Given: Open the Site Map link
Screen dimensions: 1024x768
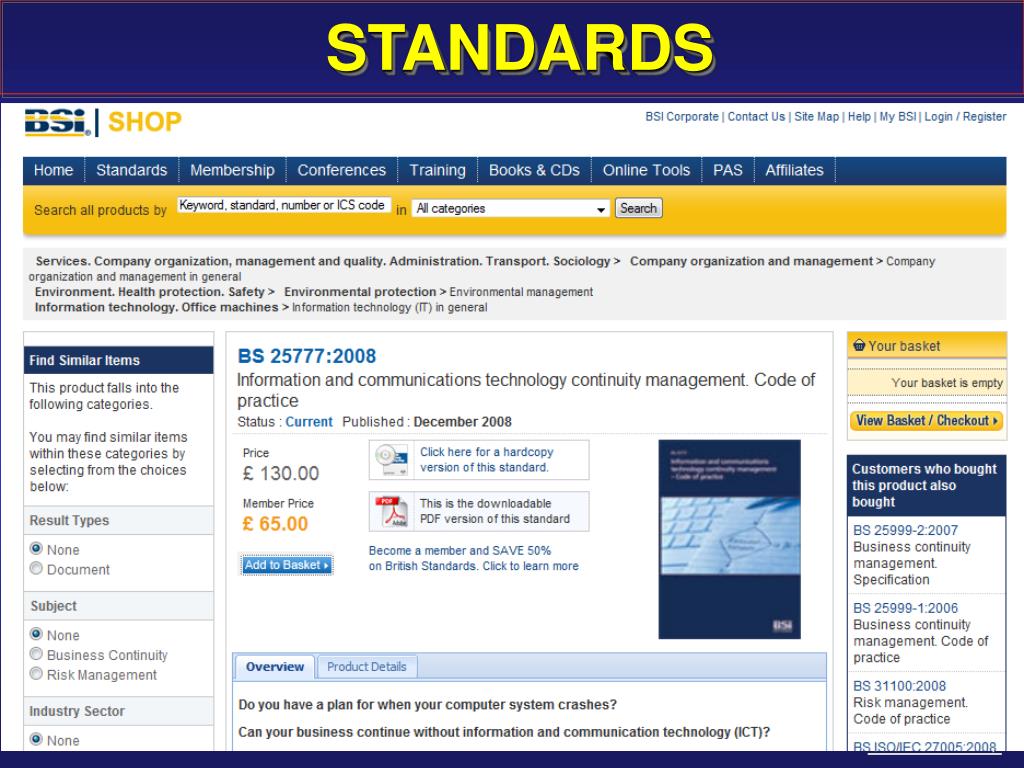Looking at the screenshot, I should (816, 116).
